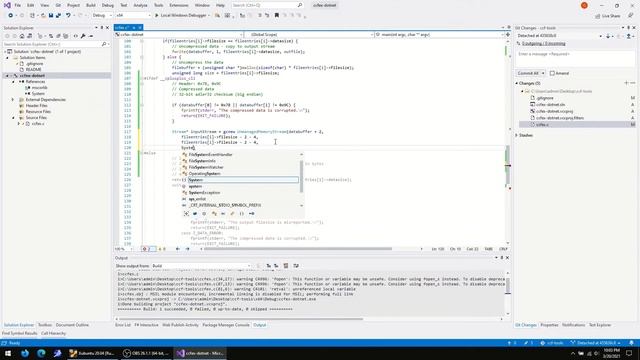
Task: Switch to the Test Explorer tab
Action: (x=600, y=325)
